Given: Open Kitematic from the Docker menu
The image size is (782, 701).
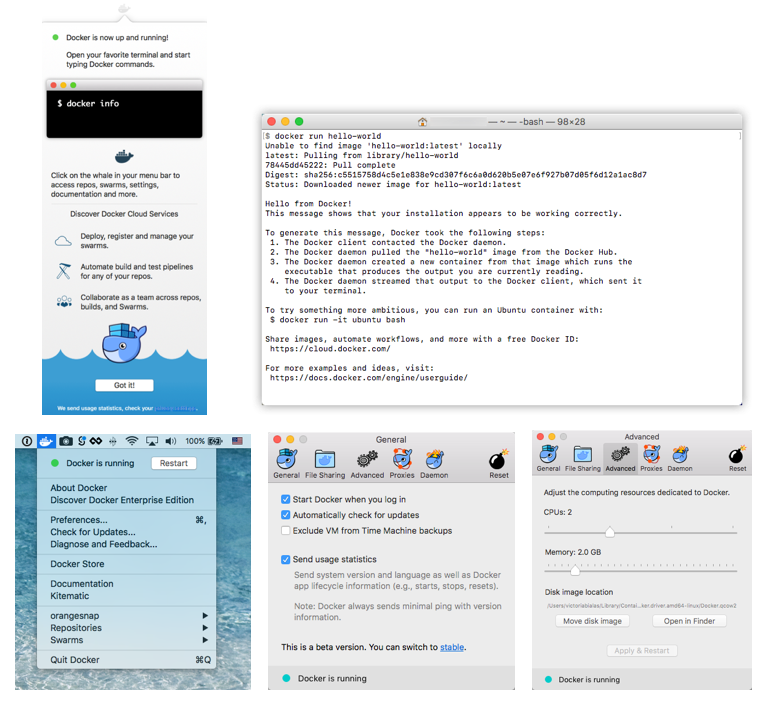Looking at the screenshot, I should (127, 596).
